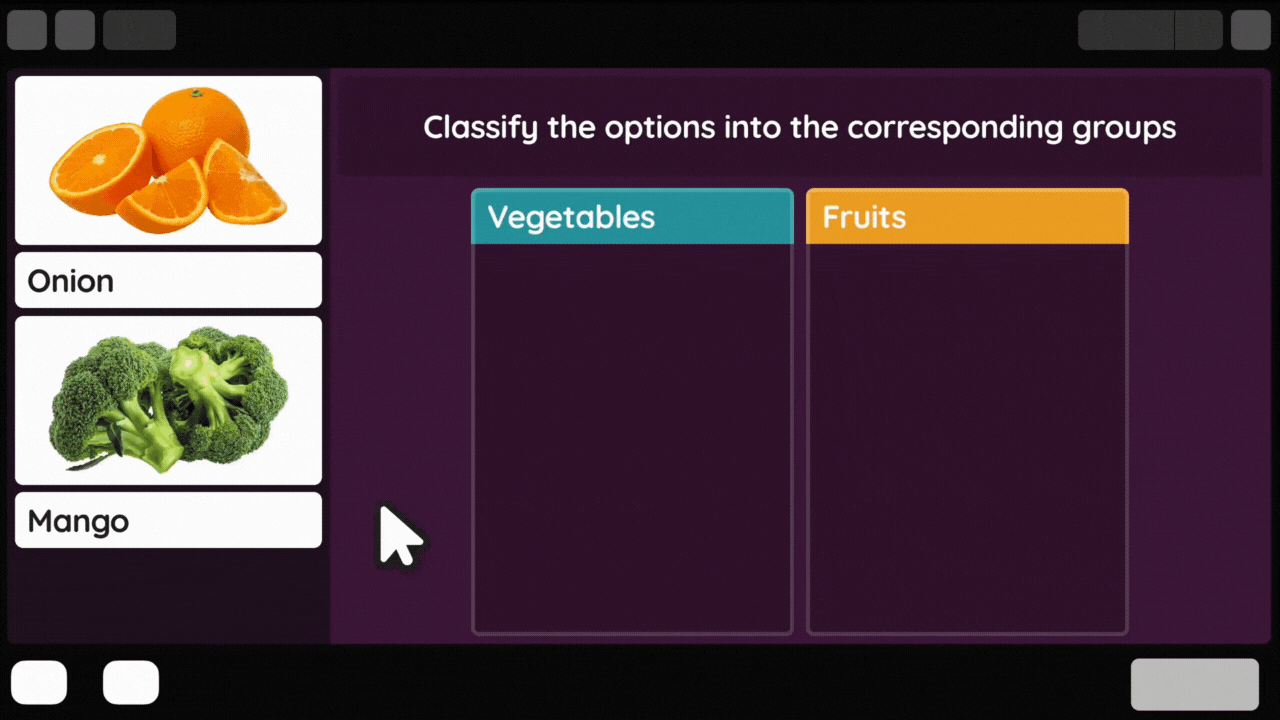Screen dimensions: 1280x720
Task: Click the wide segment of the top-right split button
Action: point(1126,30)
